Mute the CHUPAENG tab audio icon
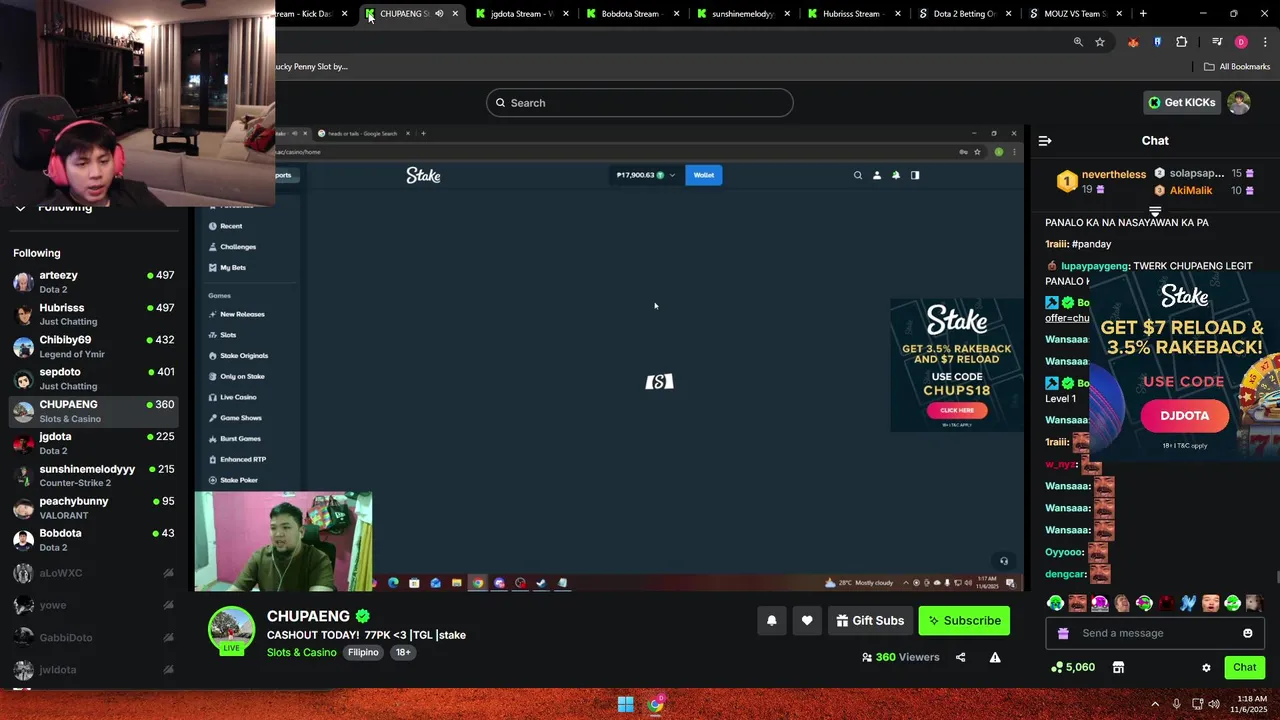The width and height of the screenshot is (1280, 720). coord(438,14)
